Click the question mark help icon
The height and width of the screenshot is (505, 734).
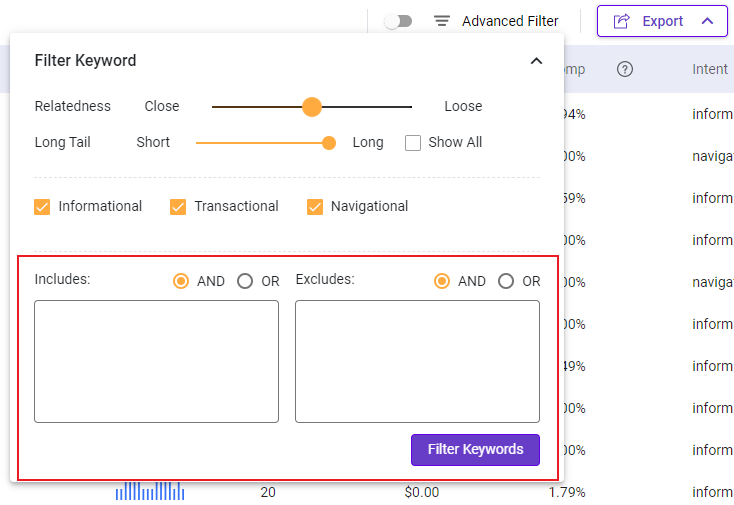pos(624,69)
